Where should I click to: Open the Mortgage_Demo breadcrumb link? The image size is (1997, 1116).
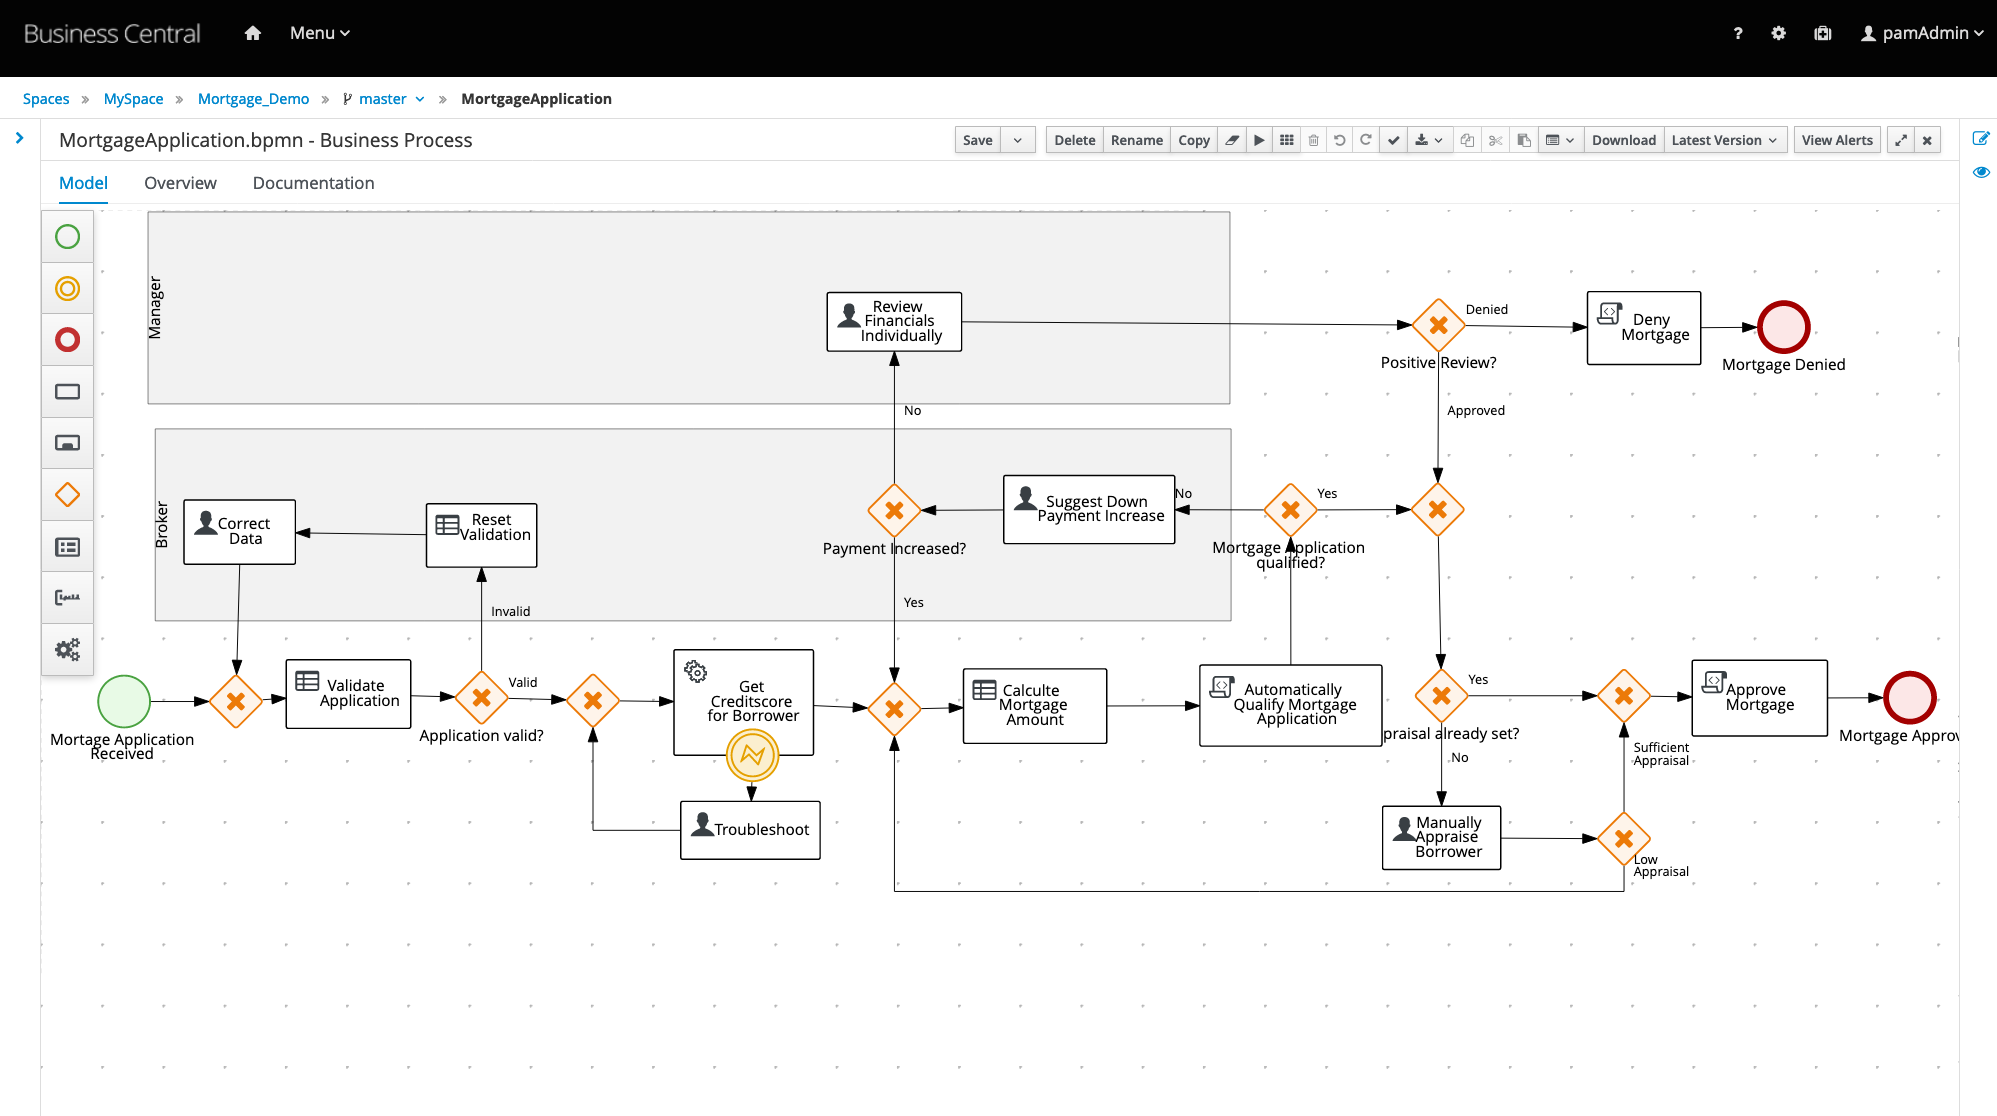click(x=253, y=99)
